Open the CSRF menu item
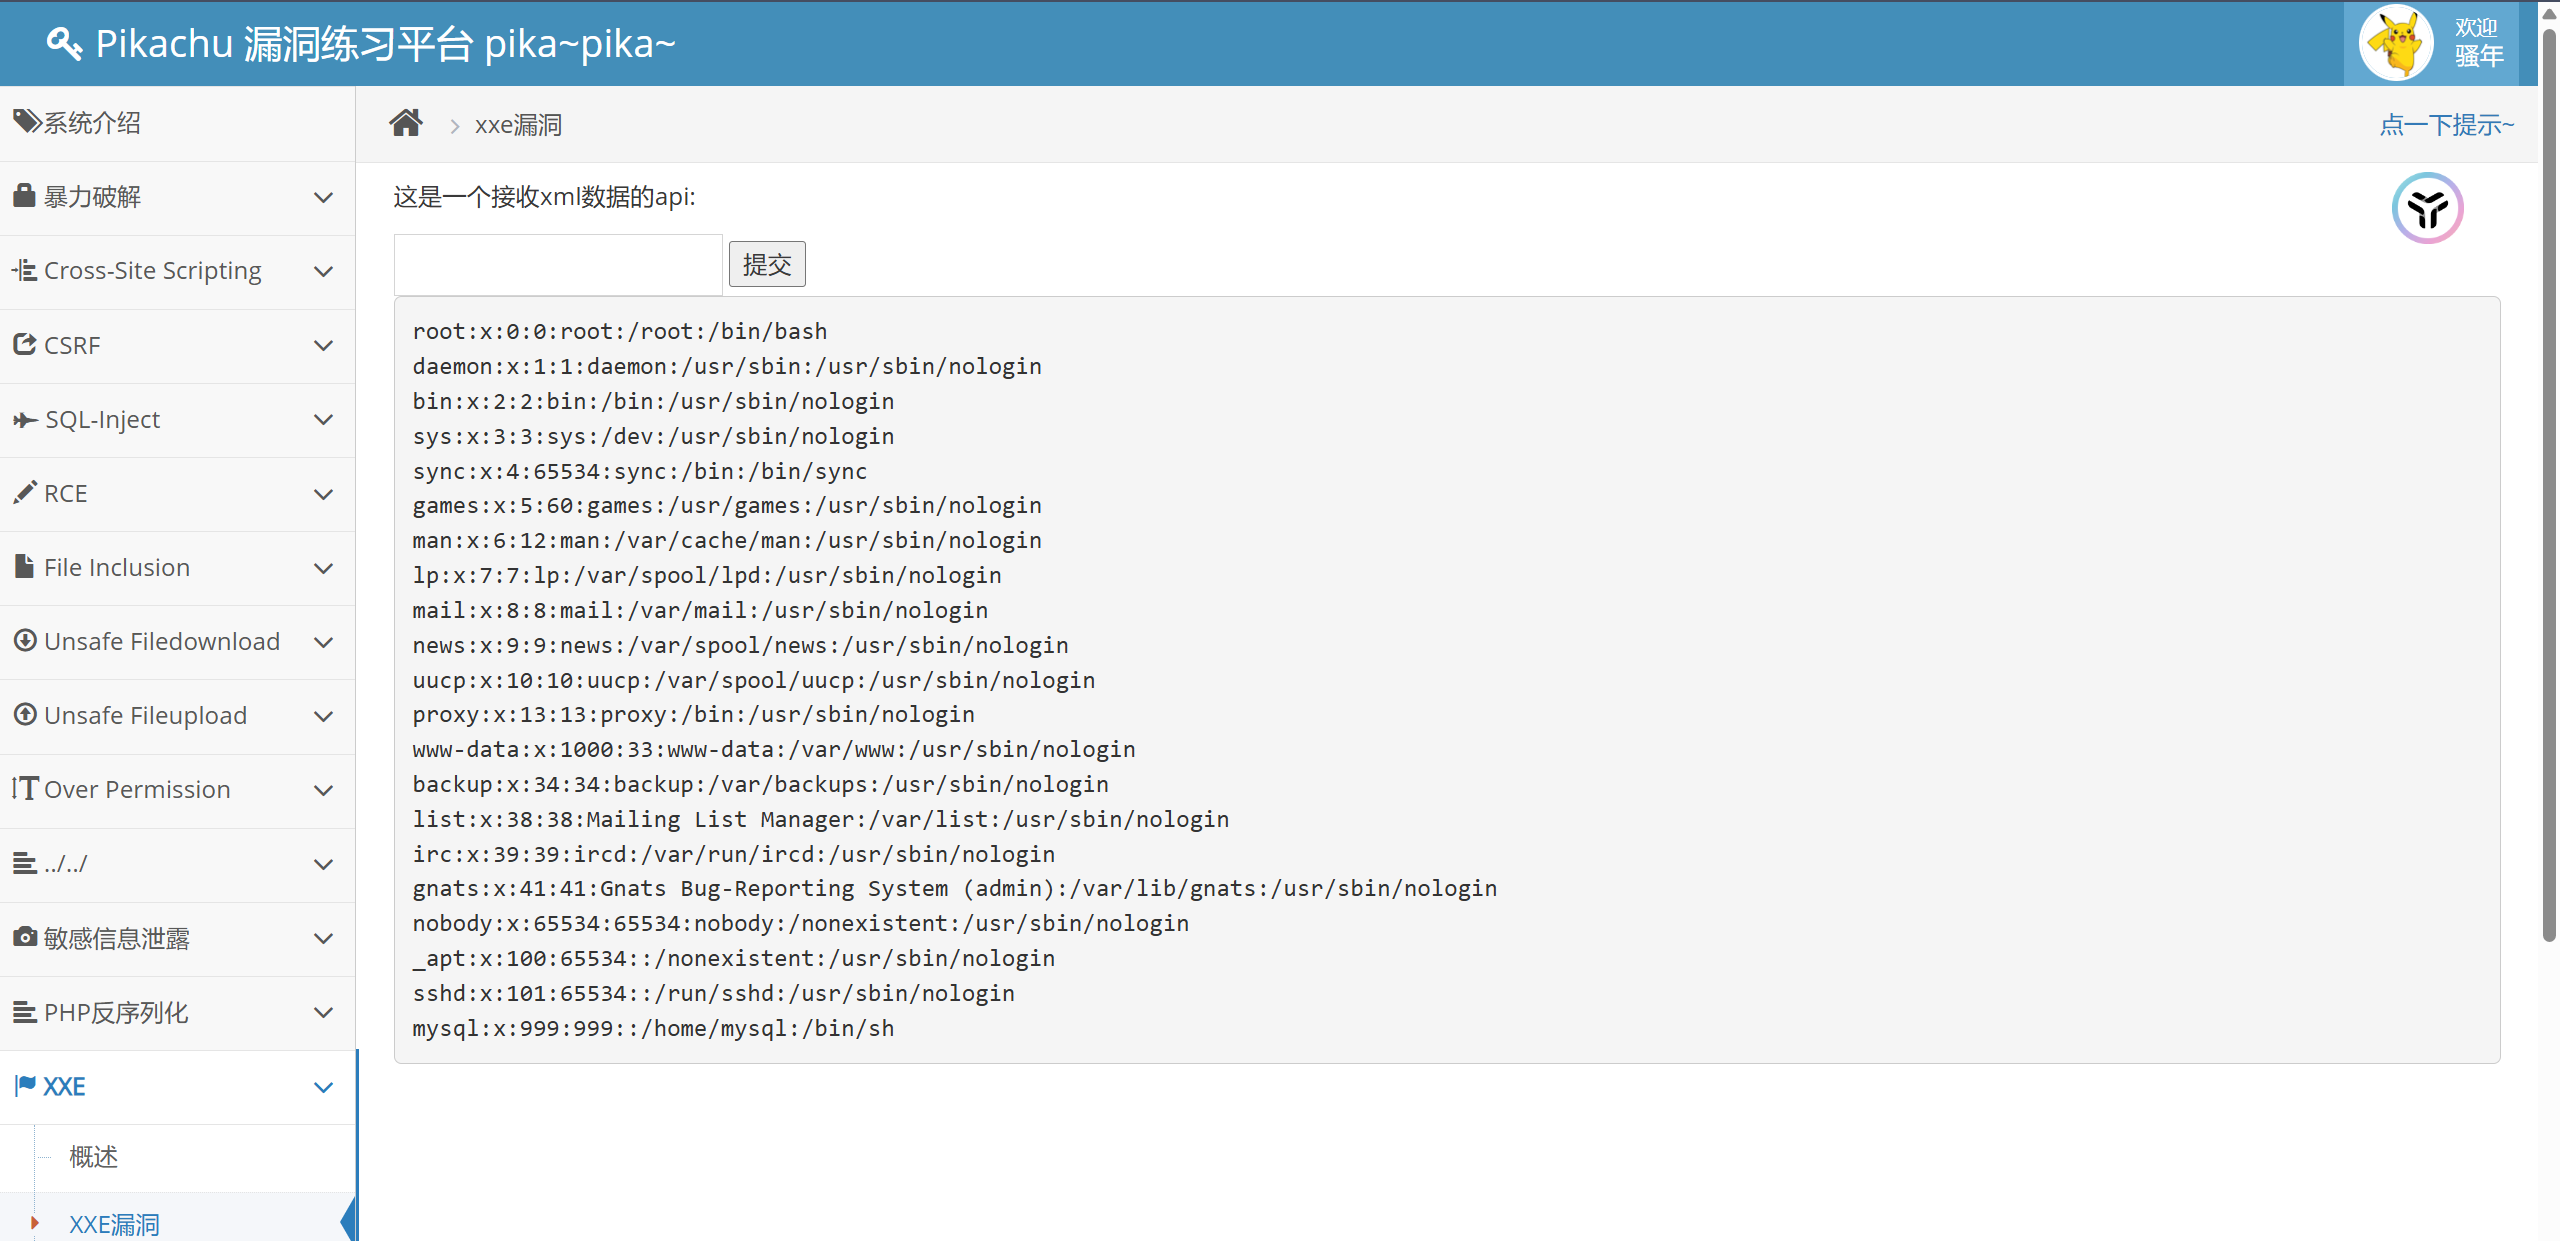Screen dimensions: 2560x1241 click(x=72, y=346)
